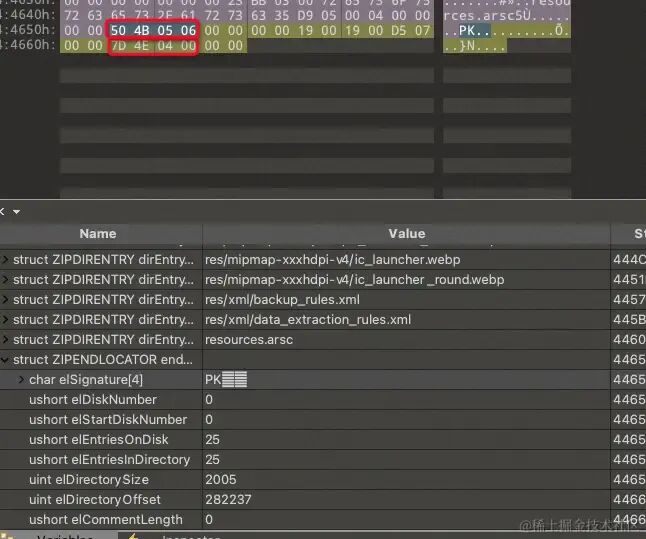Click the elCommentLength value 0
Screen dimensions: 646x539
pos(209,519)
